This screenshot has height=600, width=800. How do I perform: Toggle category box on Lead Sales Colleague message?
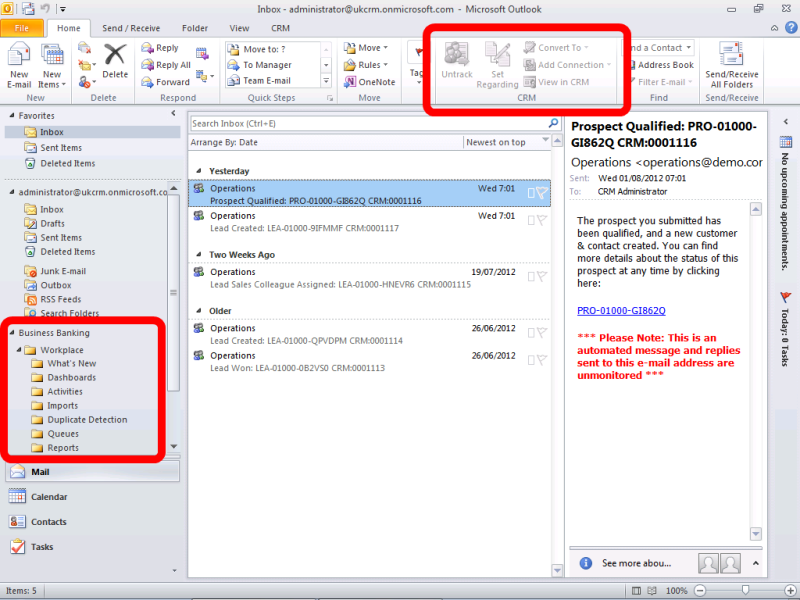click(531, 276)
